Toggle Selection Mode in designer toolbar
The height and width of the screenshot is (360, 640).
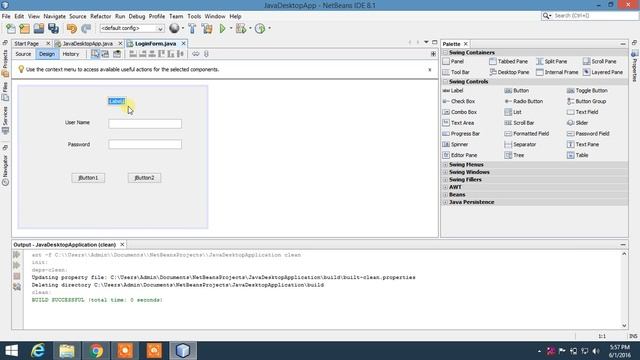click(95, 54)
